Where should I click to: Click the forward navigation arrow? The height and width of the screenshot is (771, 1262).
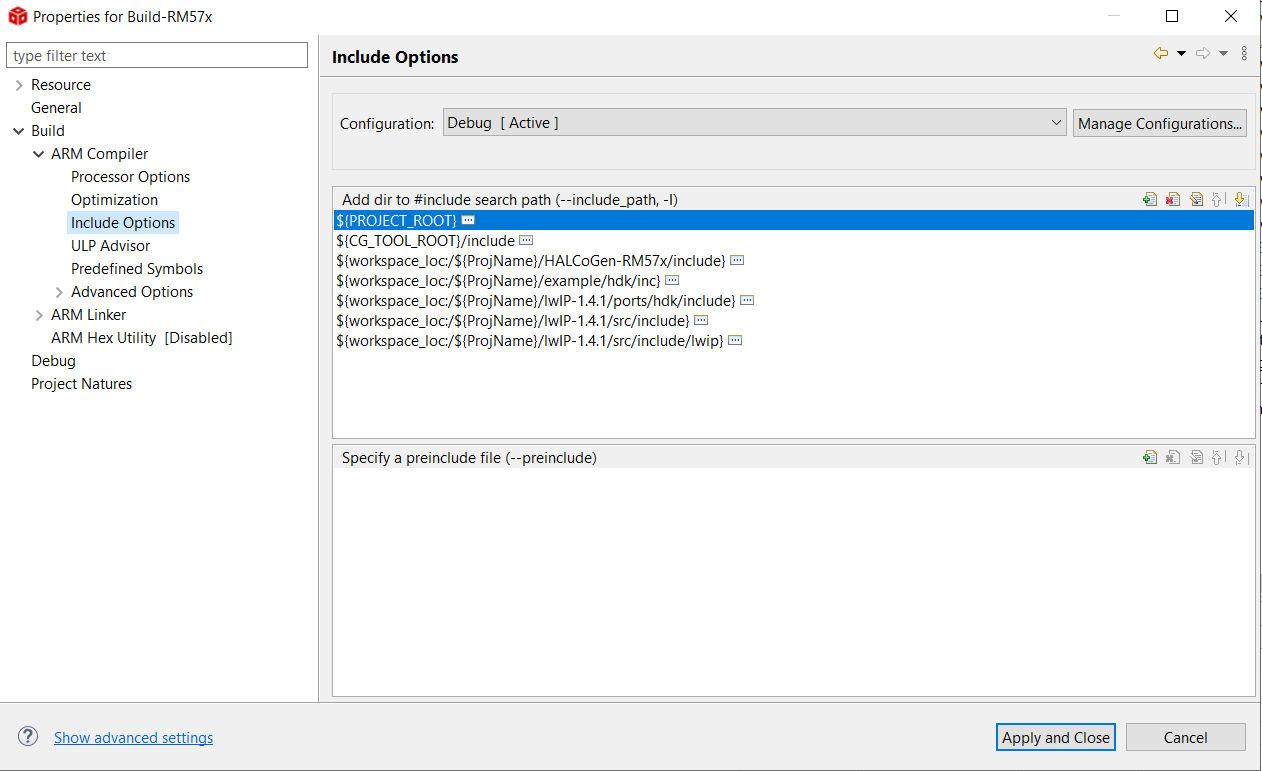pos(1203,53)
